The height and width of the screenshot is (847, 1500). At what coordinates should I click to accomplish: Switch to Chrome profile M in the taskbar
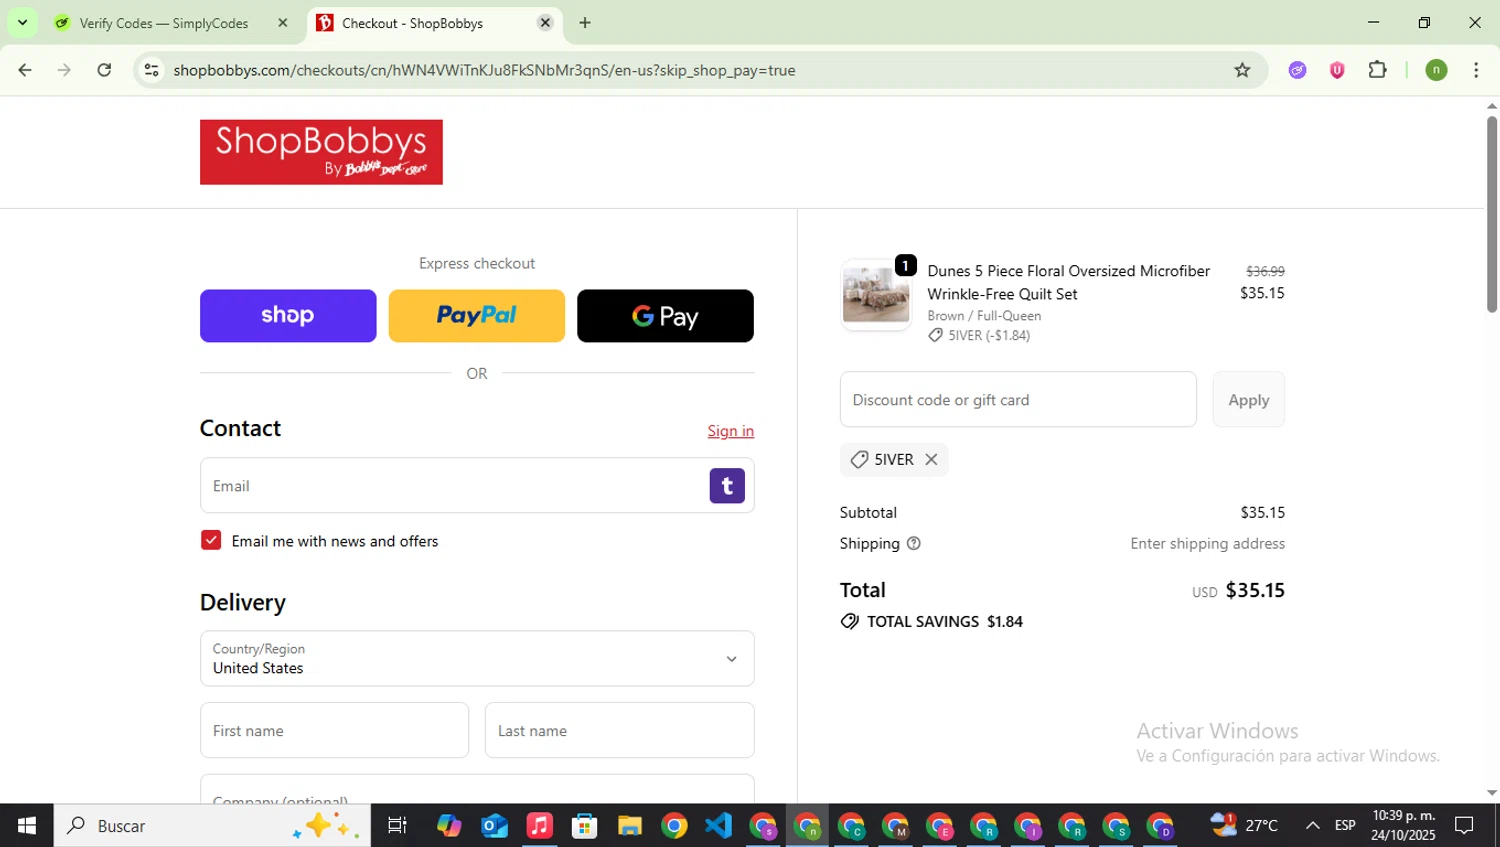tap(895, 826)
